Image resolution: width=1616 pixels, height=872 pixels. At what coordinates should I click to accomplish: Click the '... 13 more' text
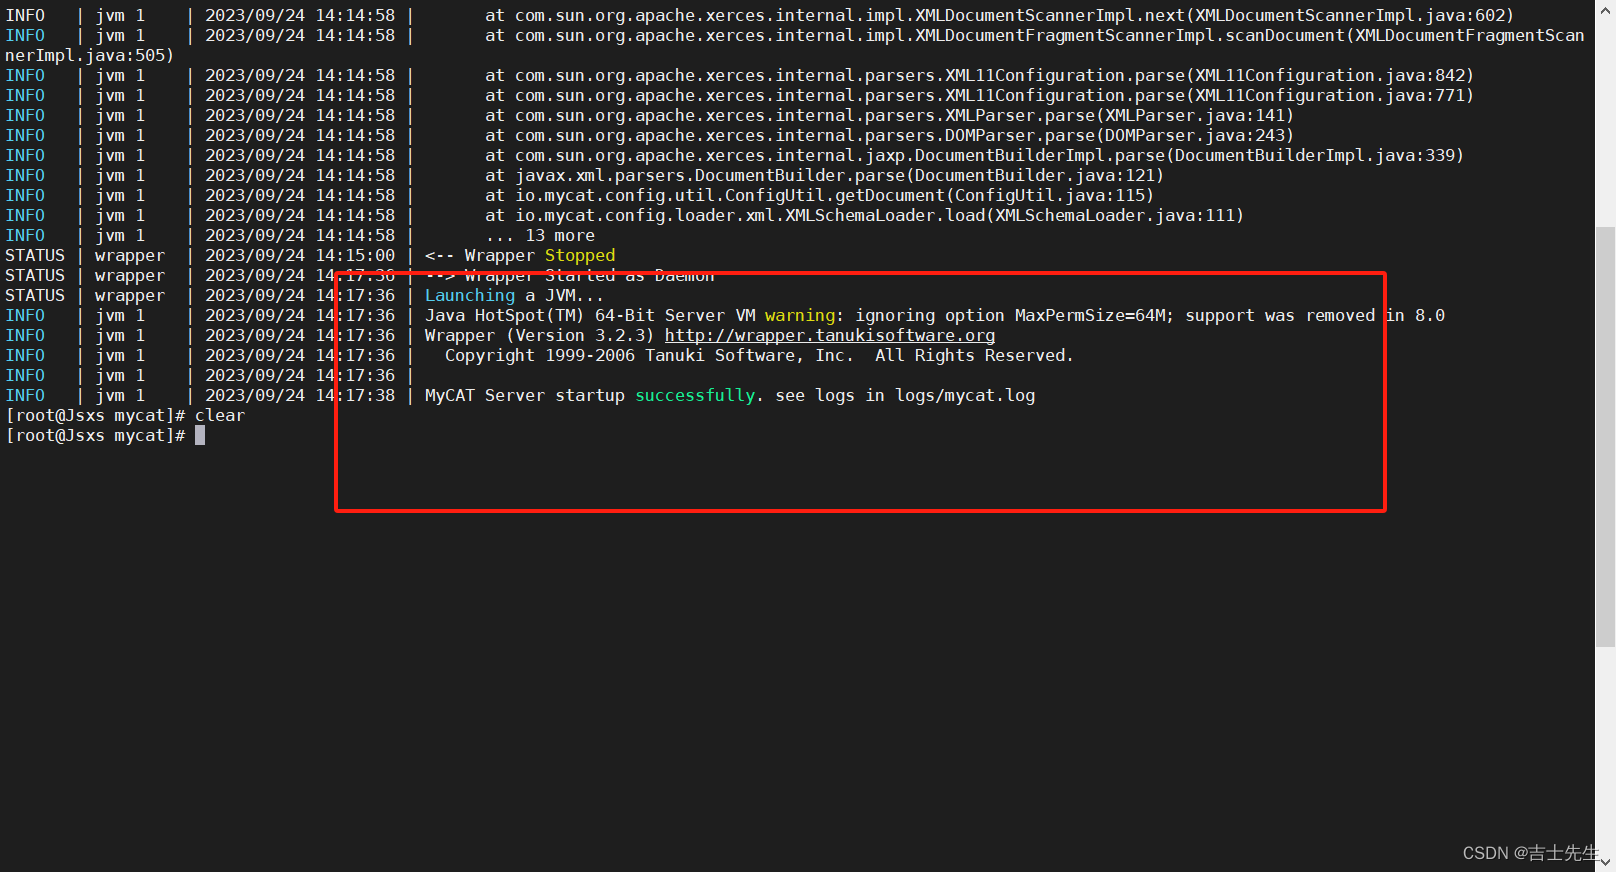[x=540, y=236]
